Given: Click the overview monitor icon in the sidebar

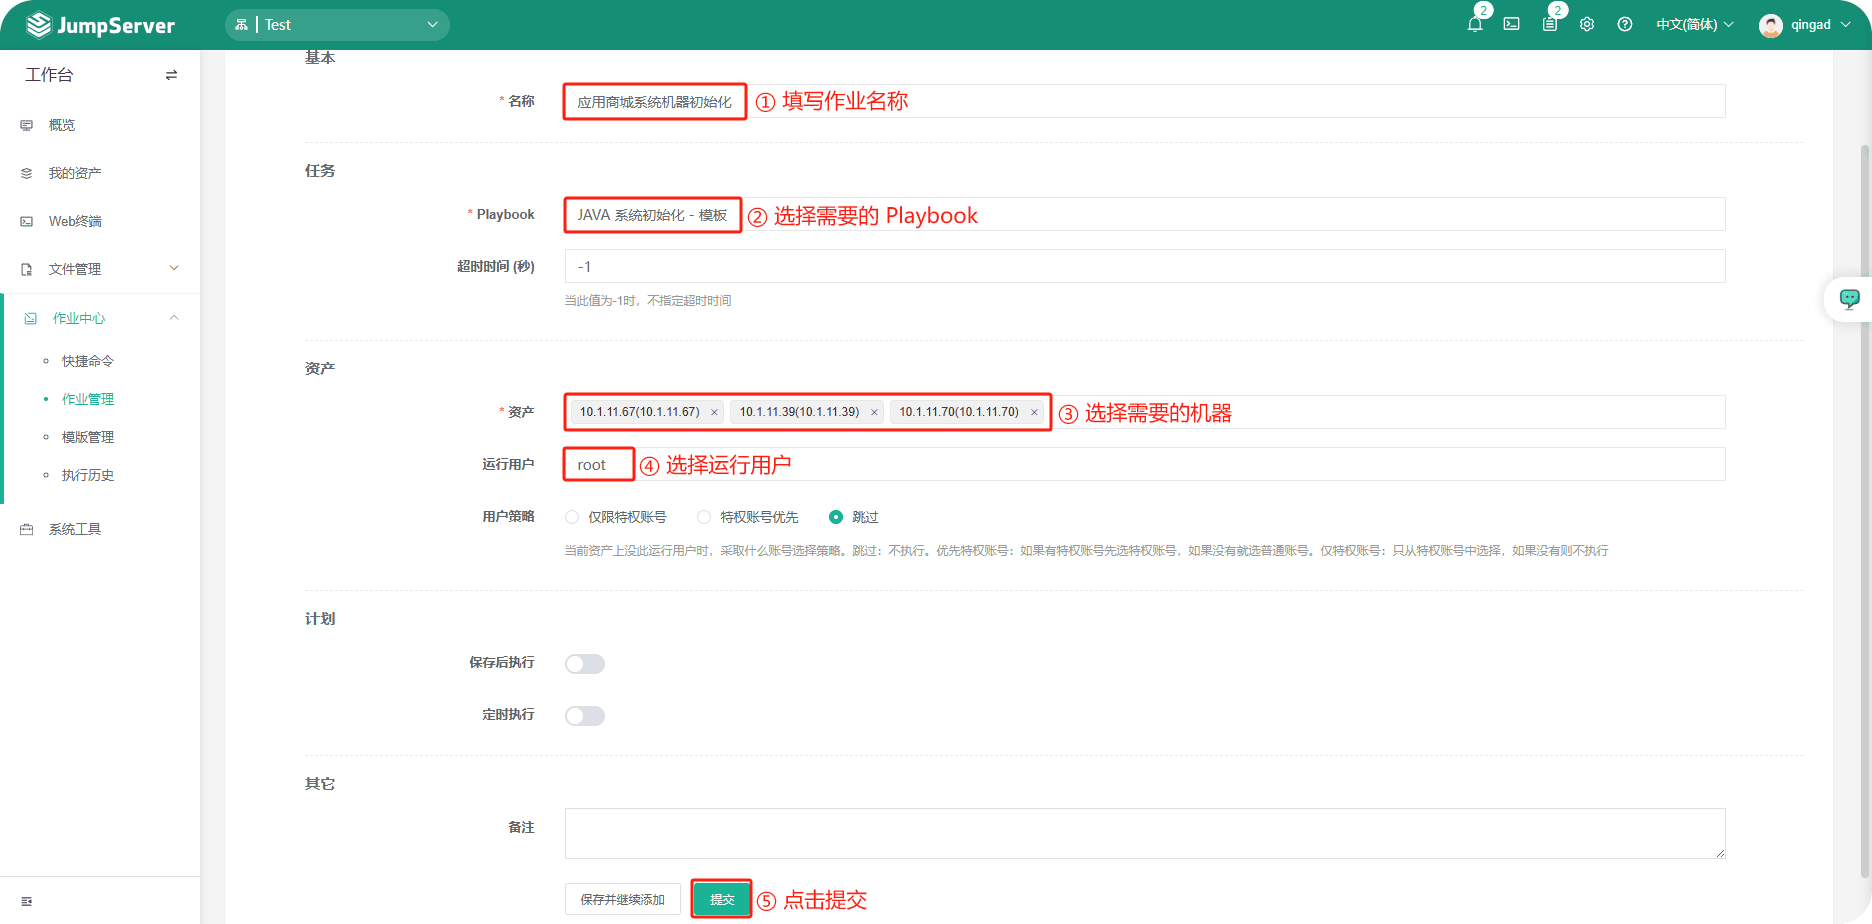Looking at the screenshot, I should pos(27,125).
